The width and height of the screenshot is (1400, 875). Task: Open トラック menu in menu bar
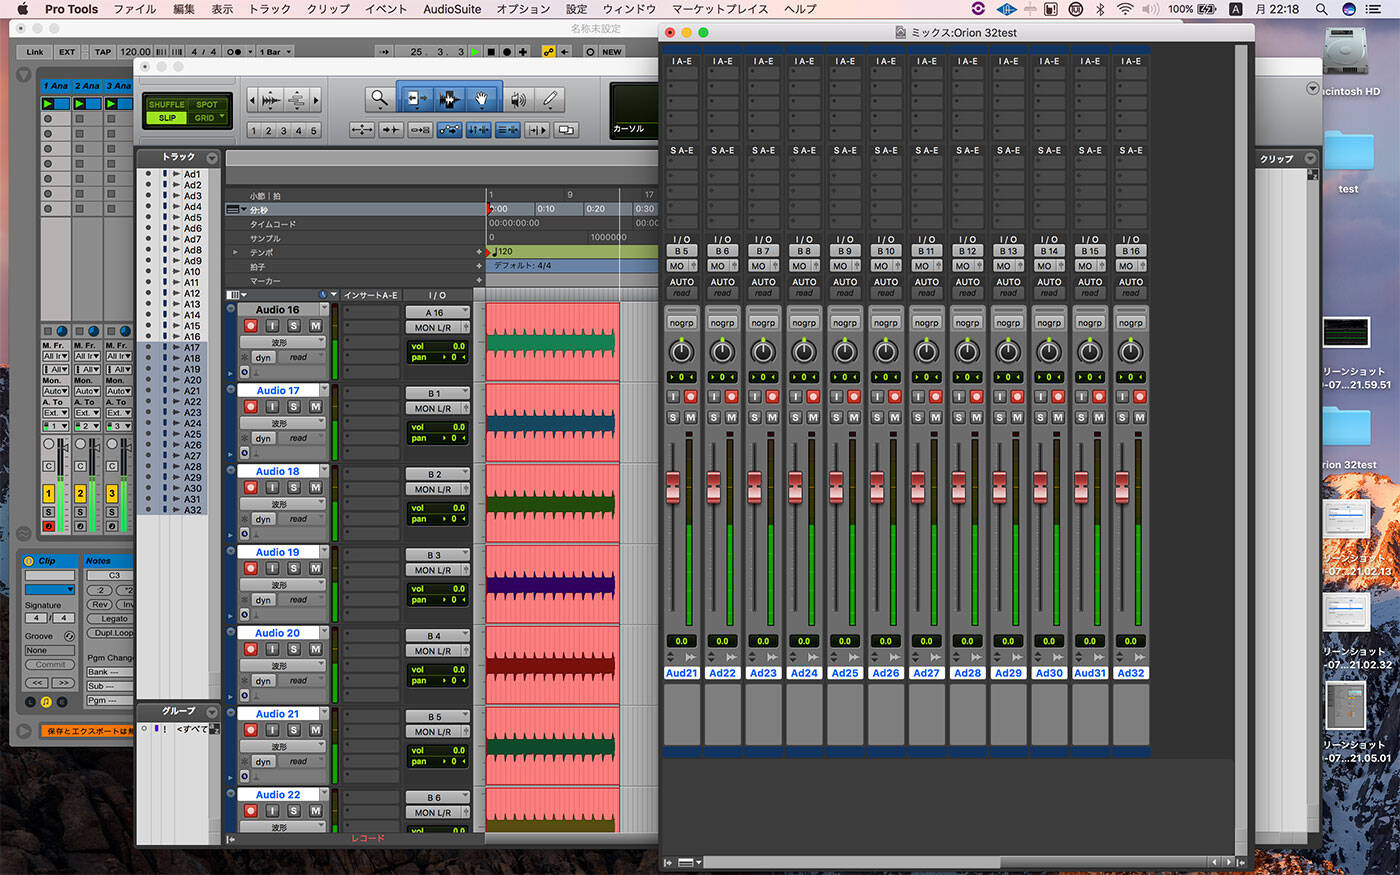click(x=269, y=9)
